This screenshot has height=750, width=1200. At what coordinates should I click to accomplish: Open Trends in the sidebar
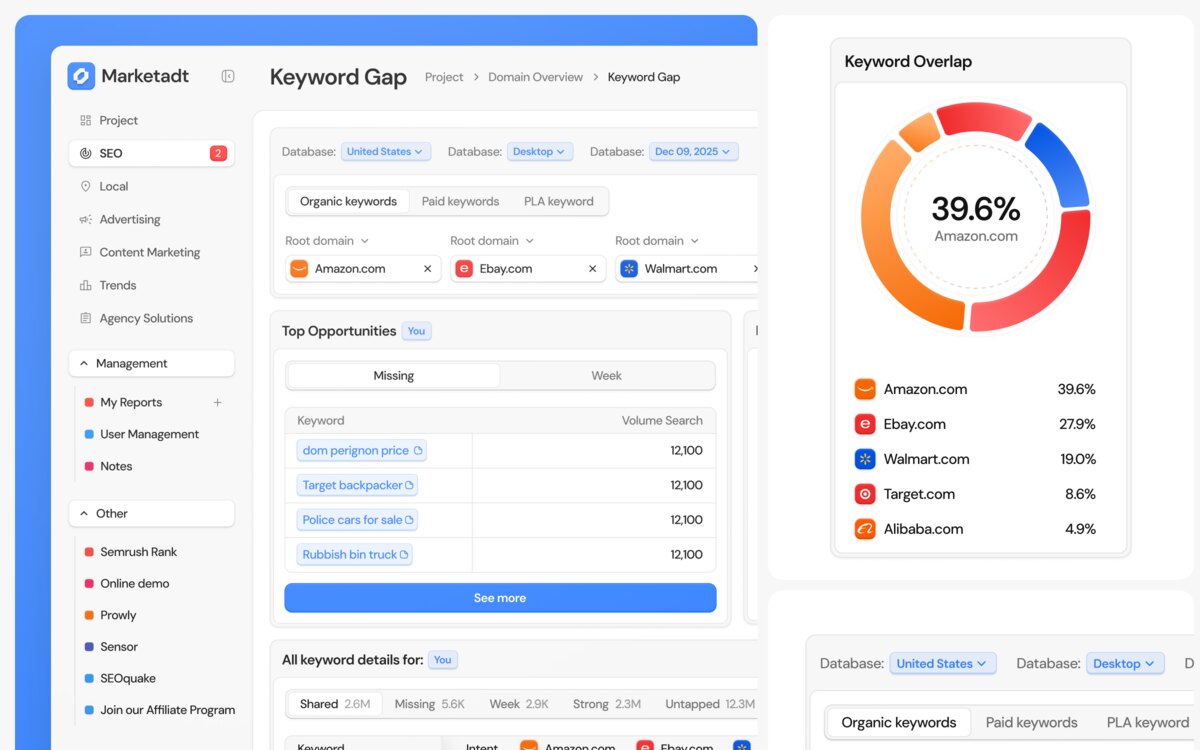coord(107,285)
